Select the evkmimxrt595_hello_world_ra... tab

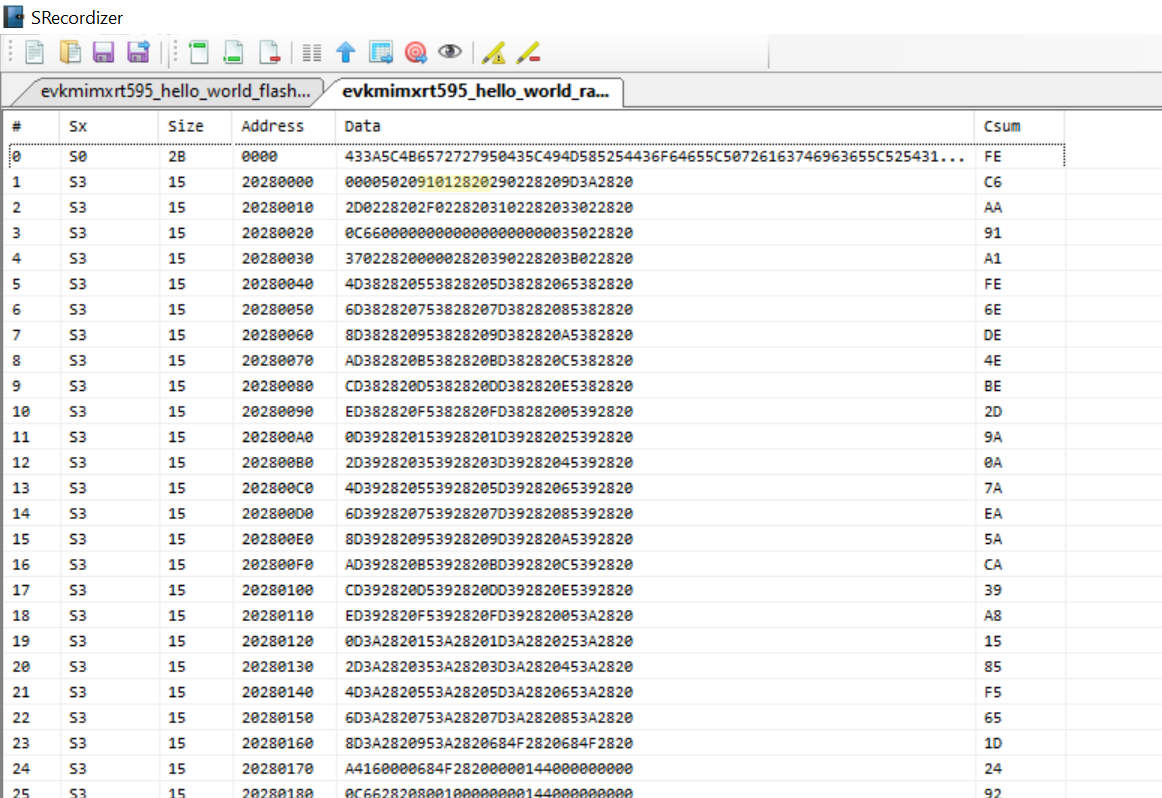(475, 91)
